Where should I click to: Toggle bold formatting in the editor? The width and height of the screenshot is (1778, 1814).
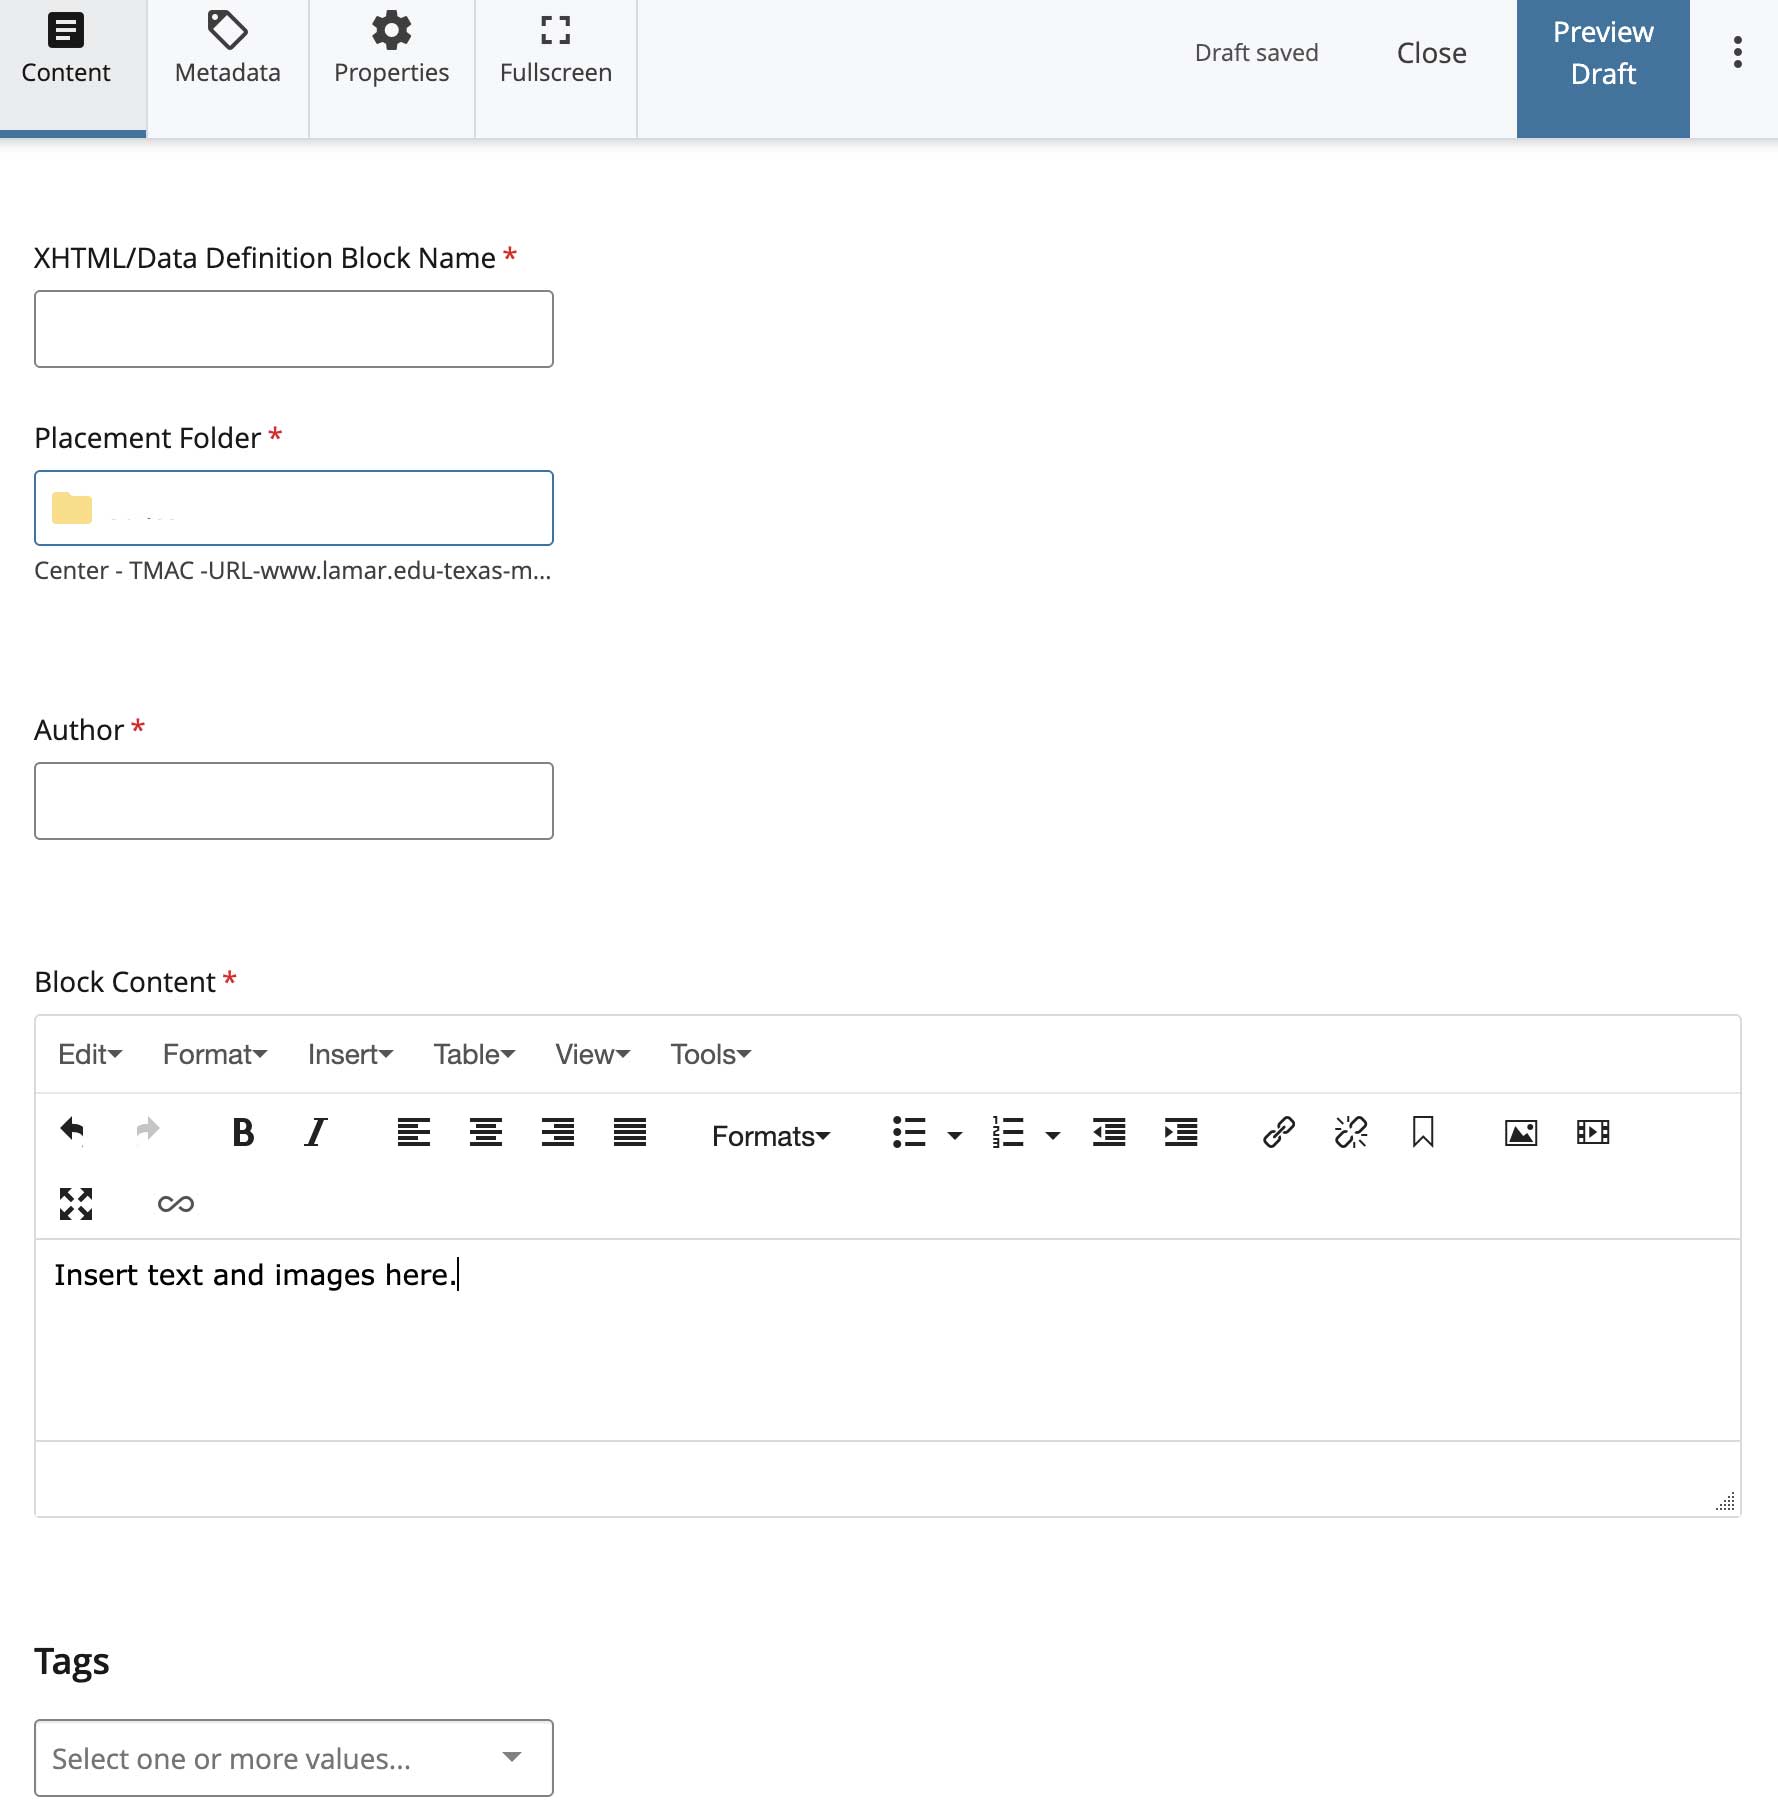pyautogui.click(x=242, y=1133)
